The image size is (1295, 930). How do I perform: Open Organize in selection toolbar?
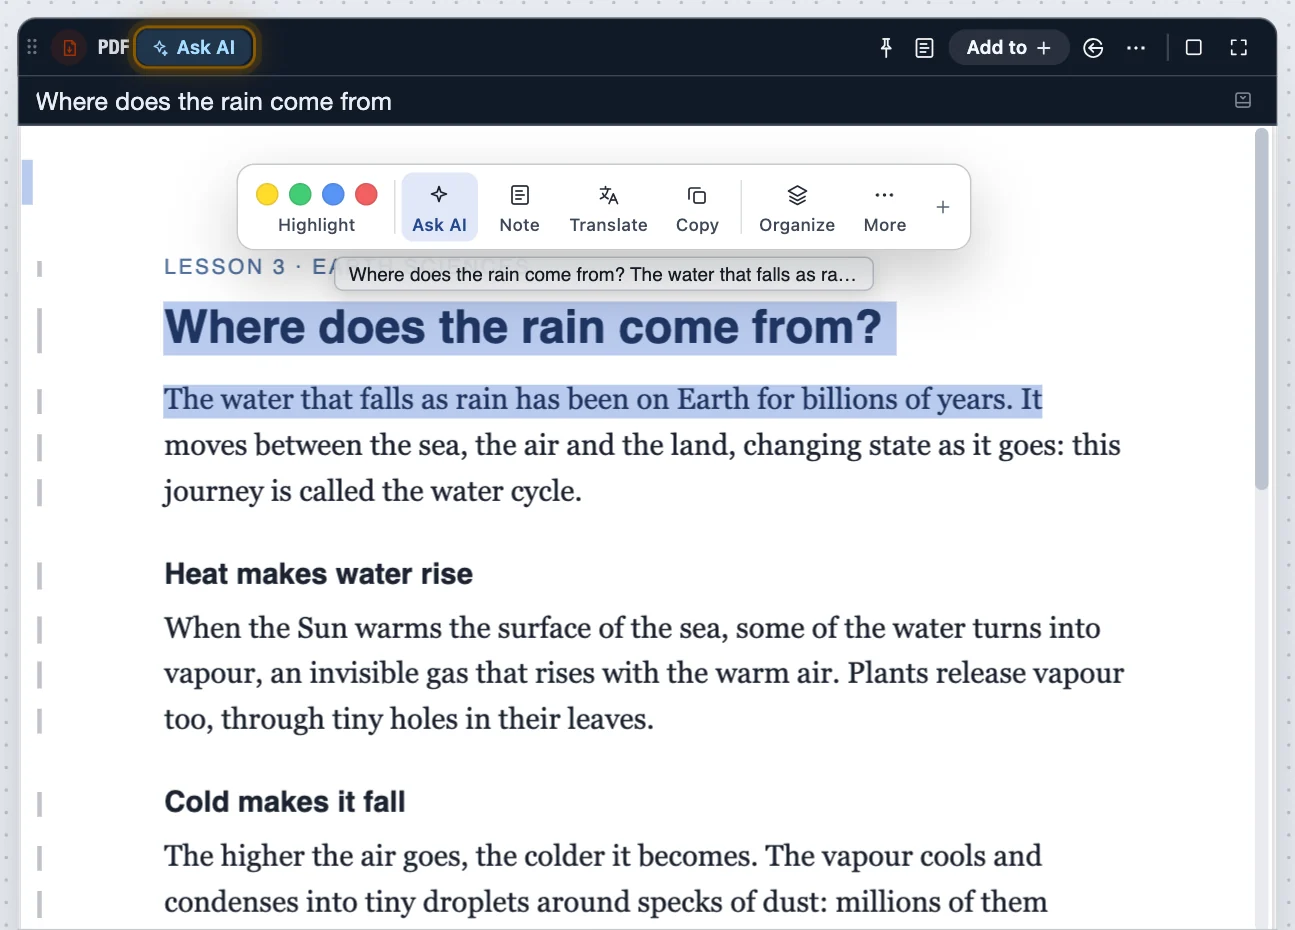click(797, 207)
